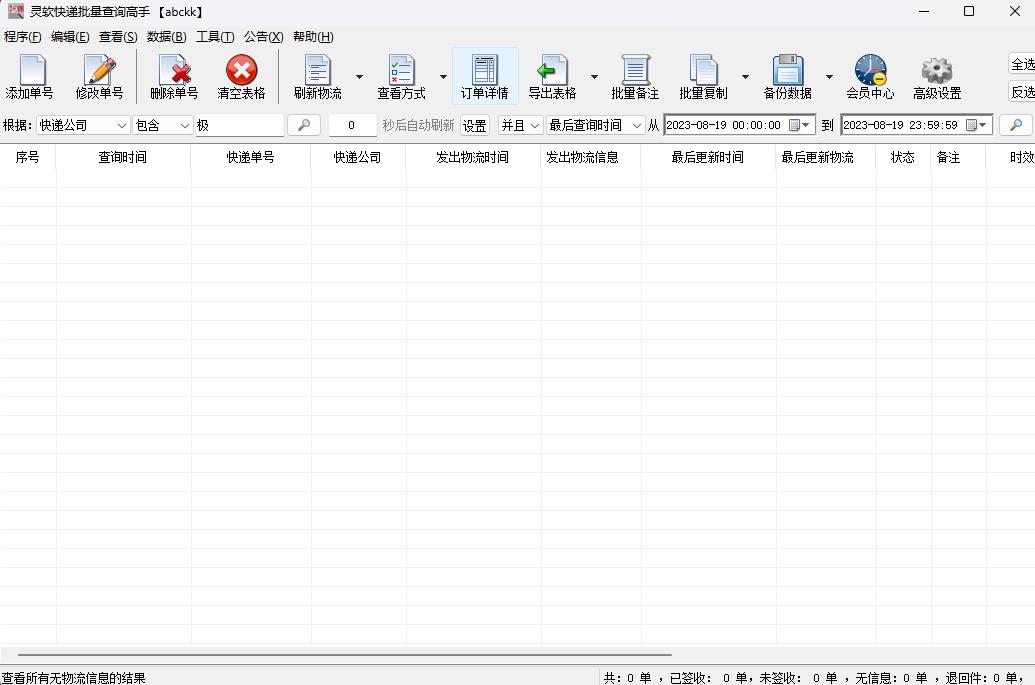Click the 设置 auto-refresh settings button

pyautogui.click(x=474, y=125)
